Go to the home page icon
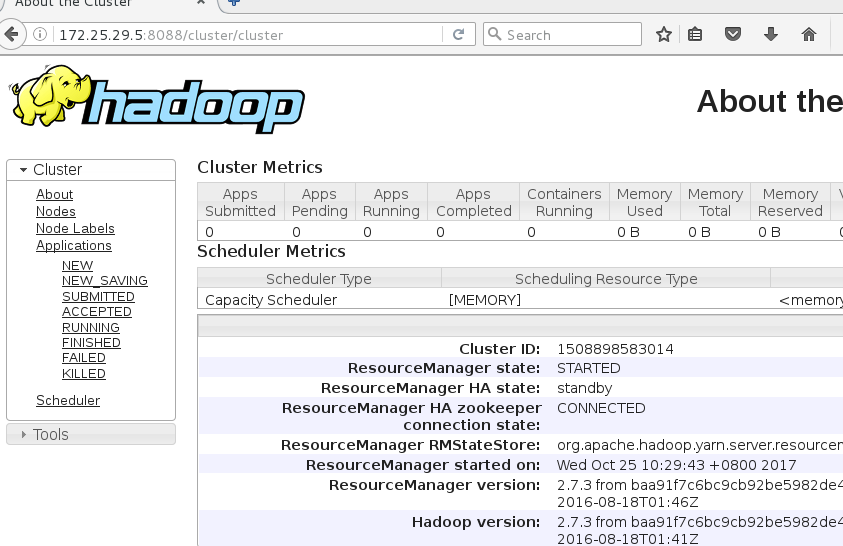 809,34
